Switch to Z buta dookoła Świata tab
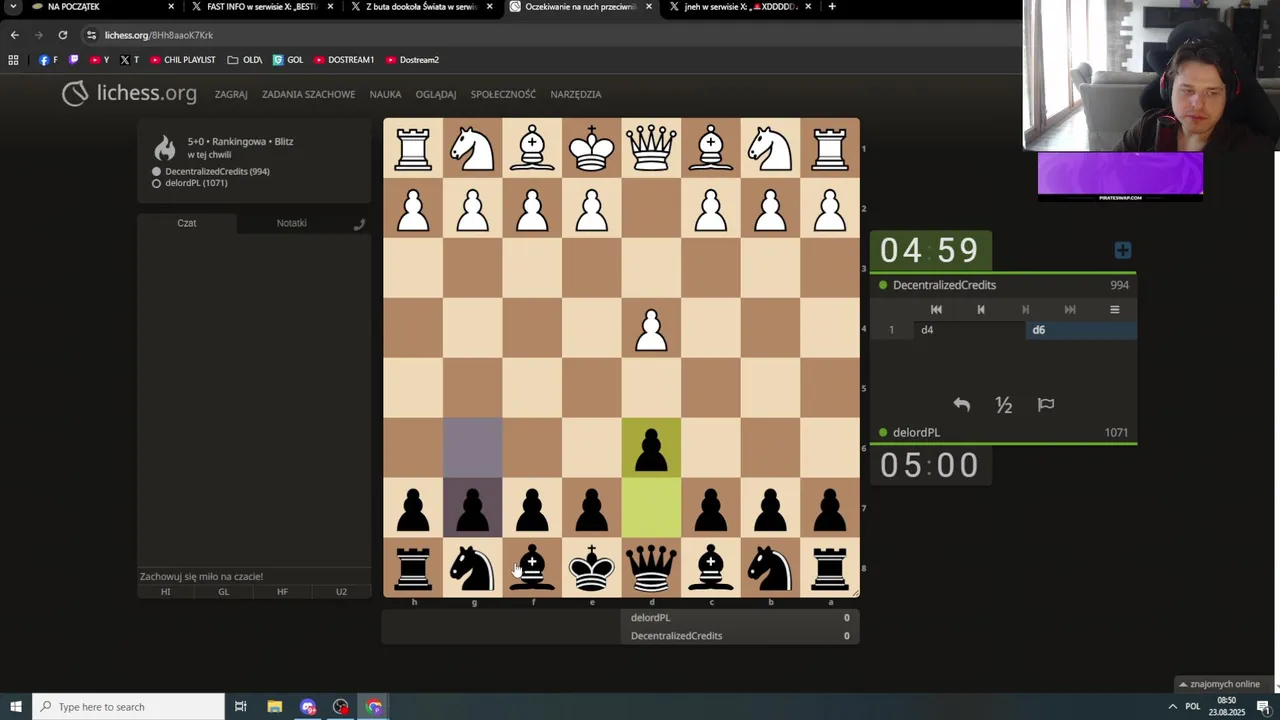The height and width of the screenshot is (720, 1280). point(421,7)
